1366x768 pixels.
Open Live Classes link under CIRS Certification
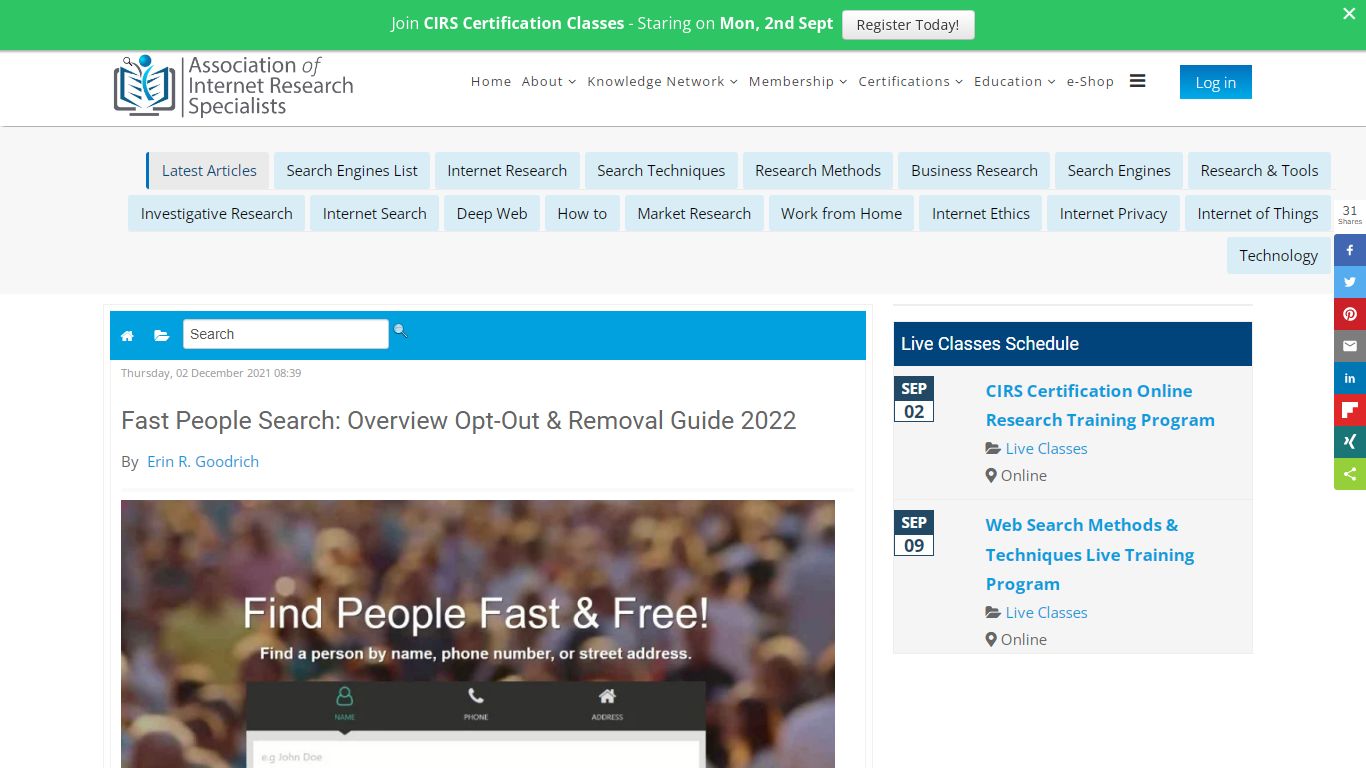tap(1046, 449)
